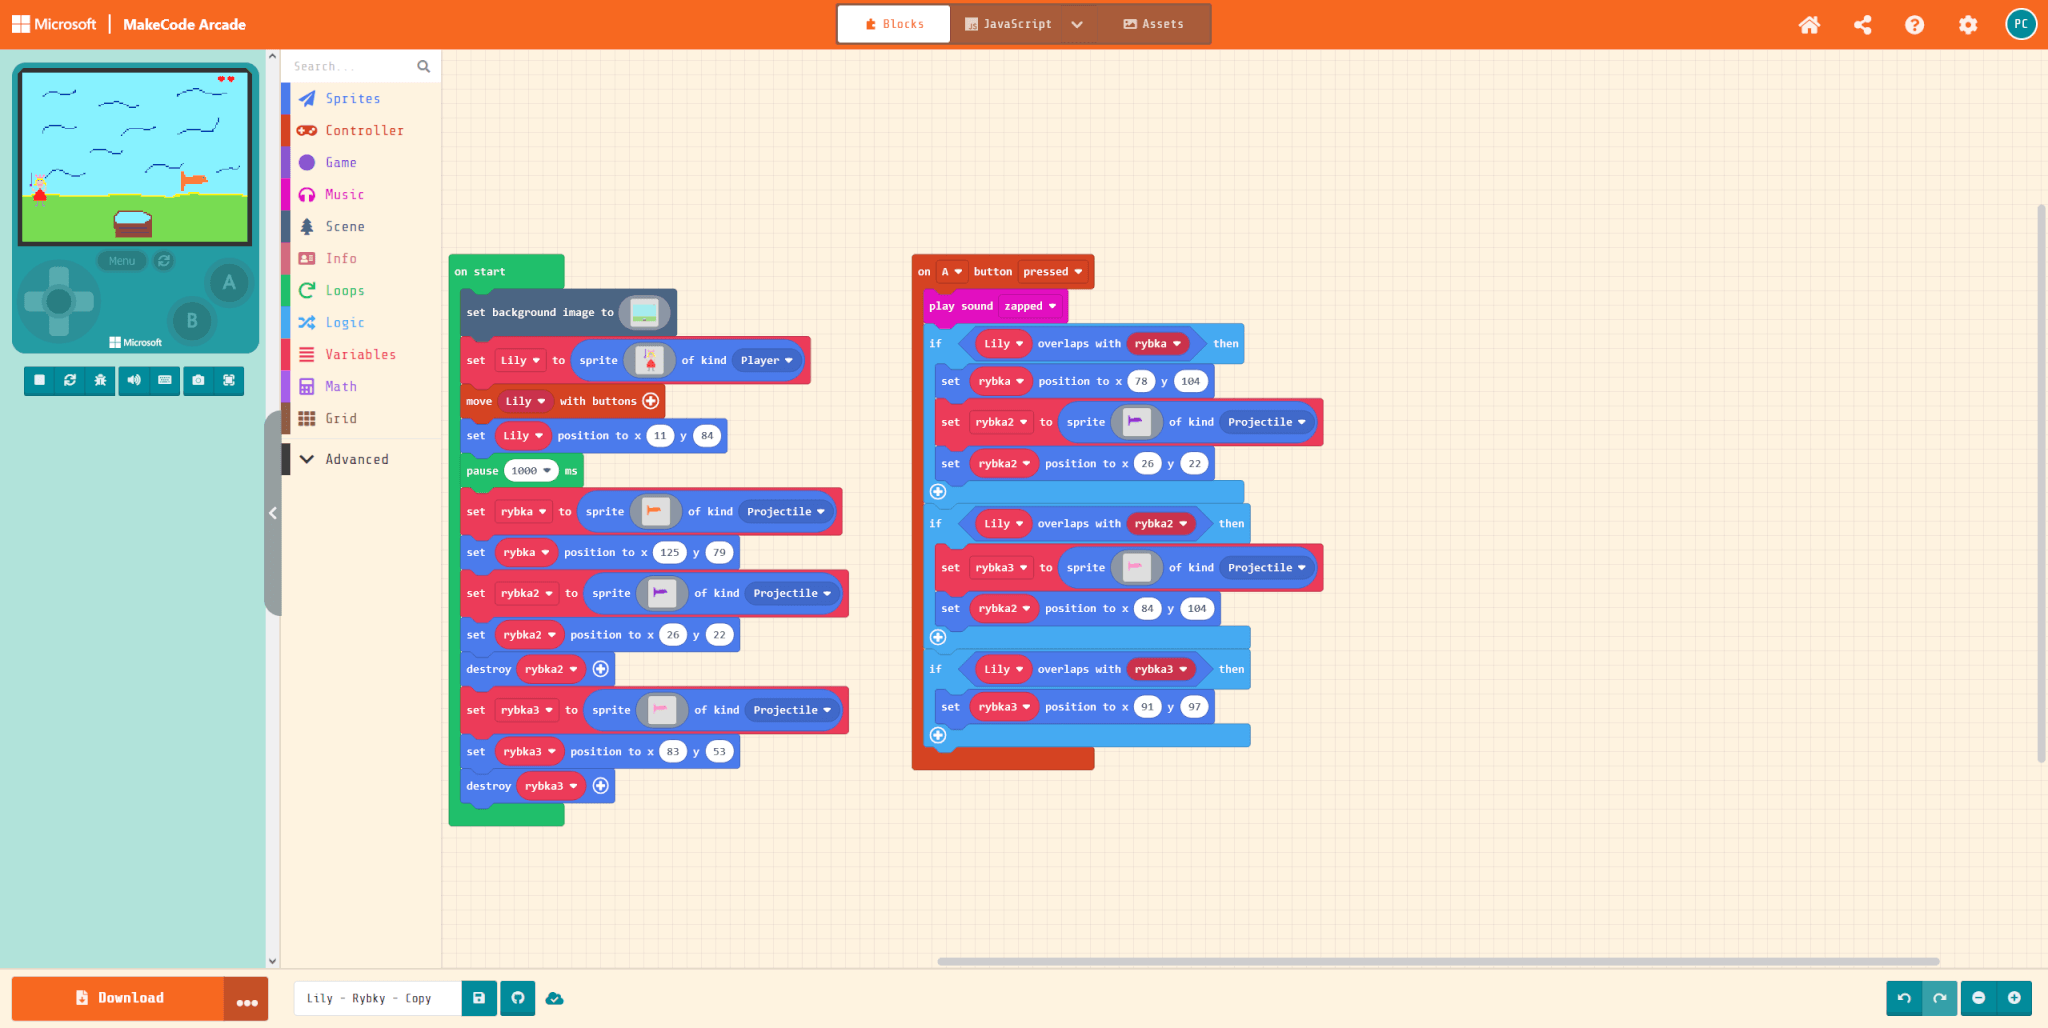Restart the simulator below the game screen
Image resolution: width=2048 pixels, height=1028 pixels.
pos(70,380)
